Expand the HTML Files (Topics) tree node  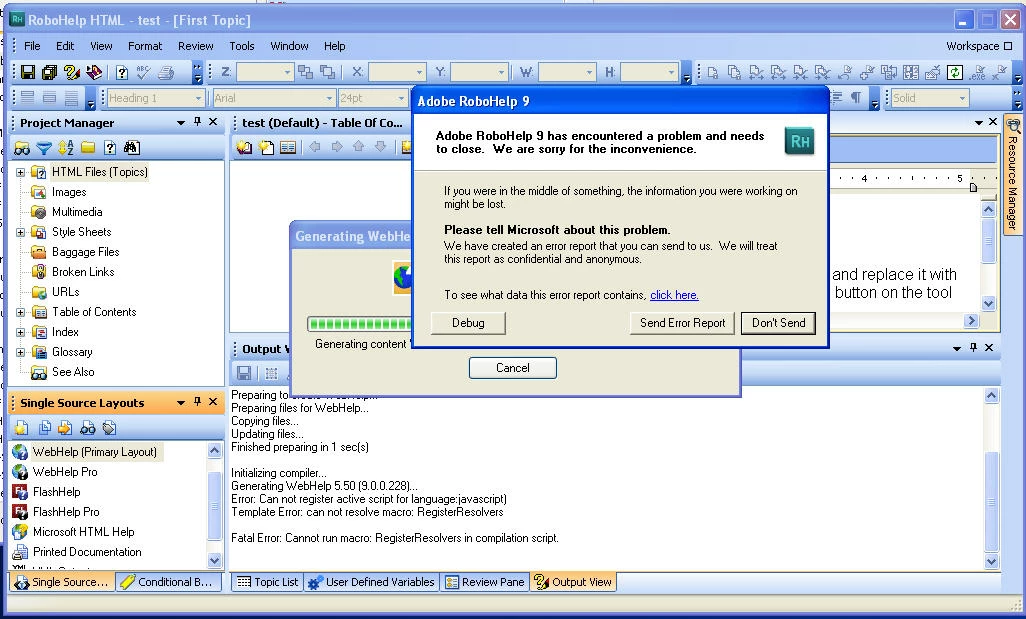20,172
